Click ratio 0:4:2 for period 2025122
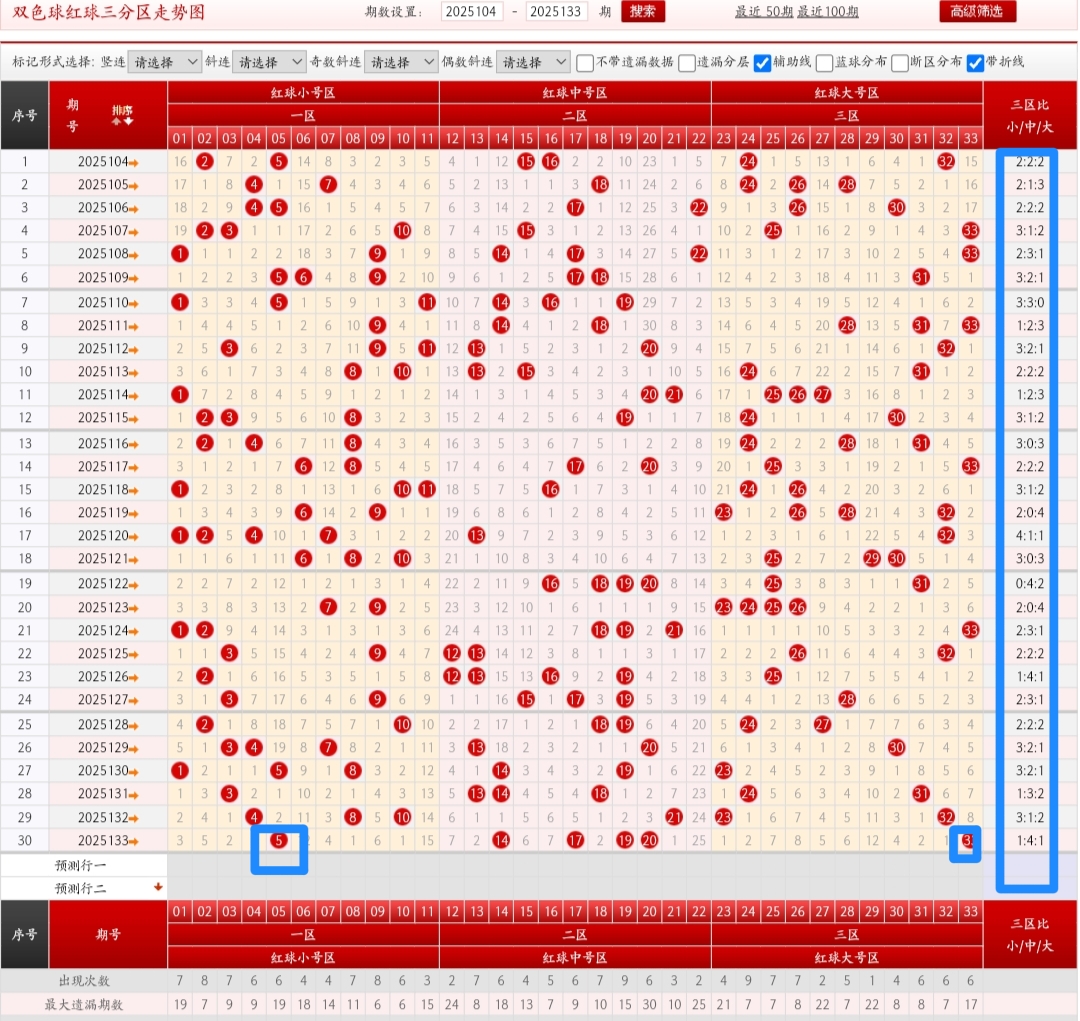 click(x=1030, y=584)
